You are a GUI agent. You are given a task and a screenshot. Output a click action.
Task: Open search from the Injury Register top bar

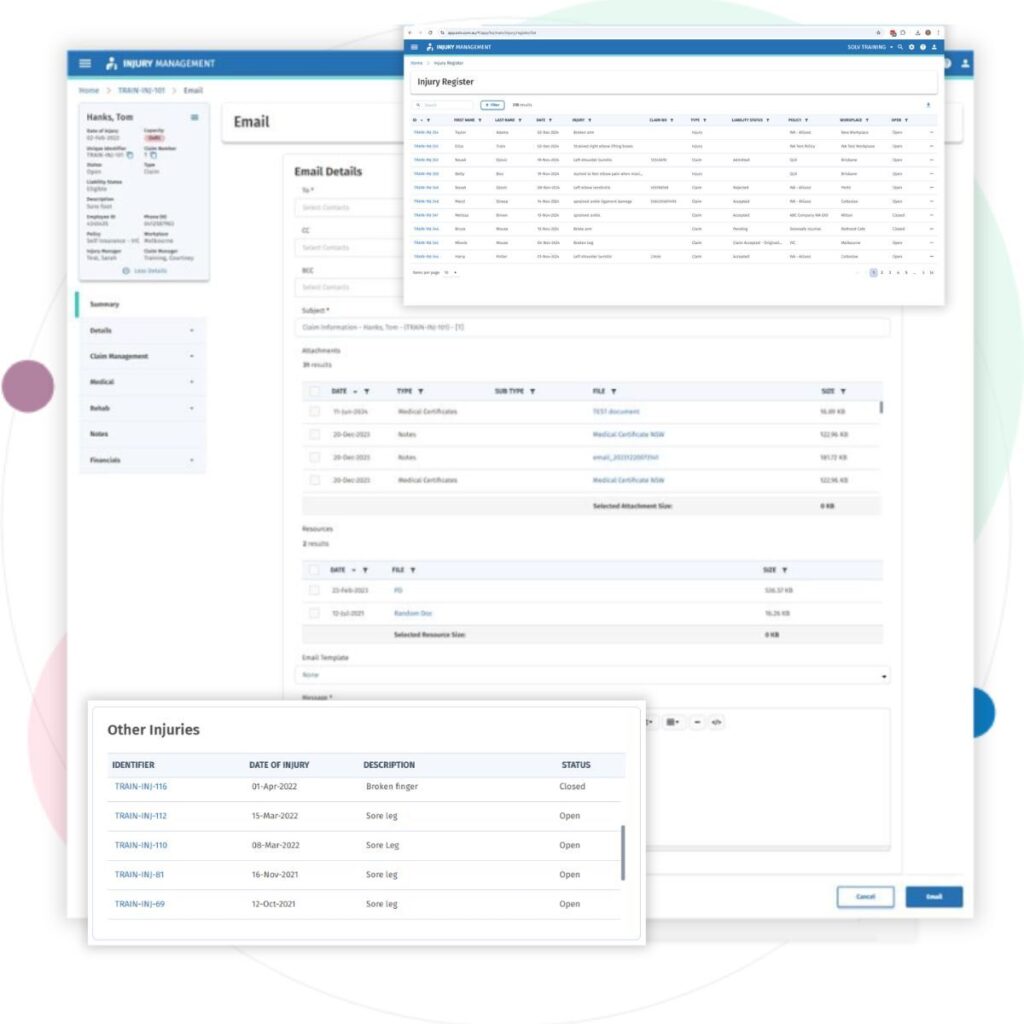[900, 47]
